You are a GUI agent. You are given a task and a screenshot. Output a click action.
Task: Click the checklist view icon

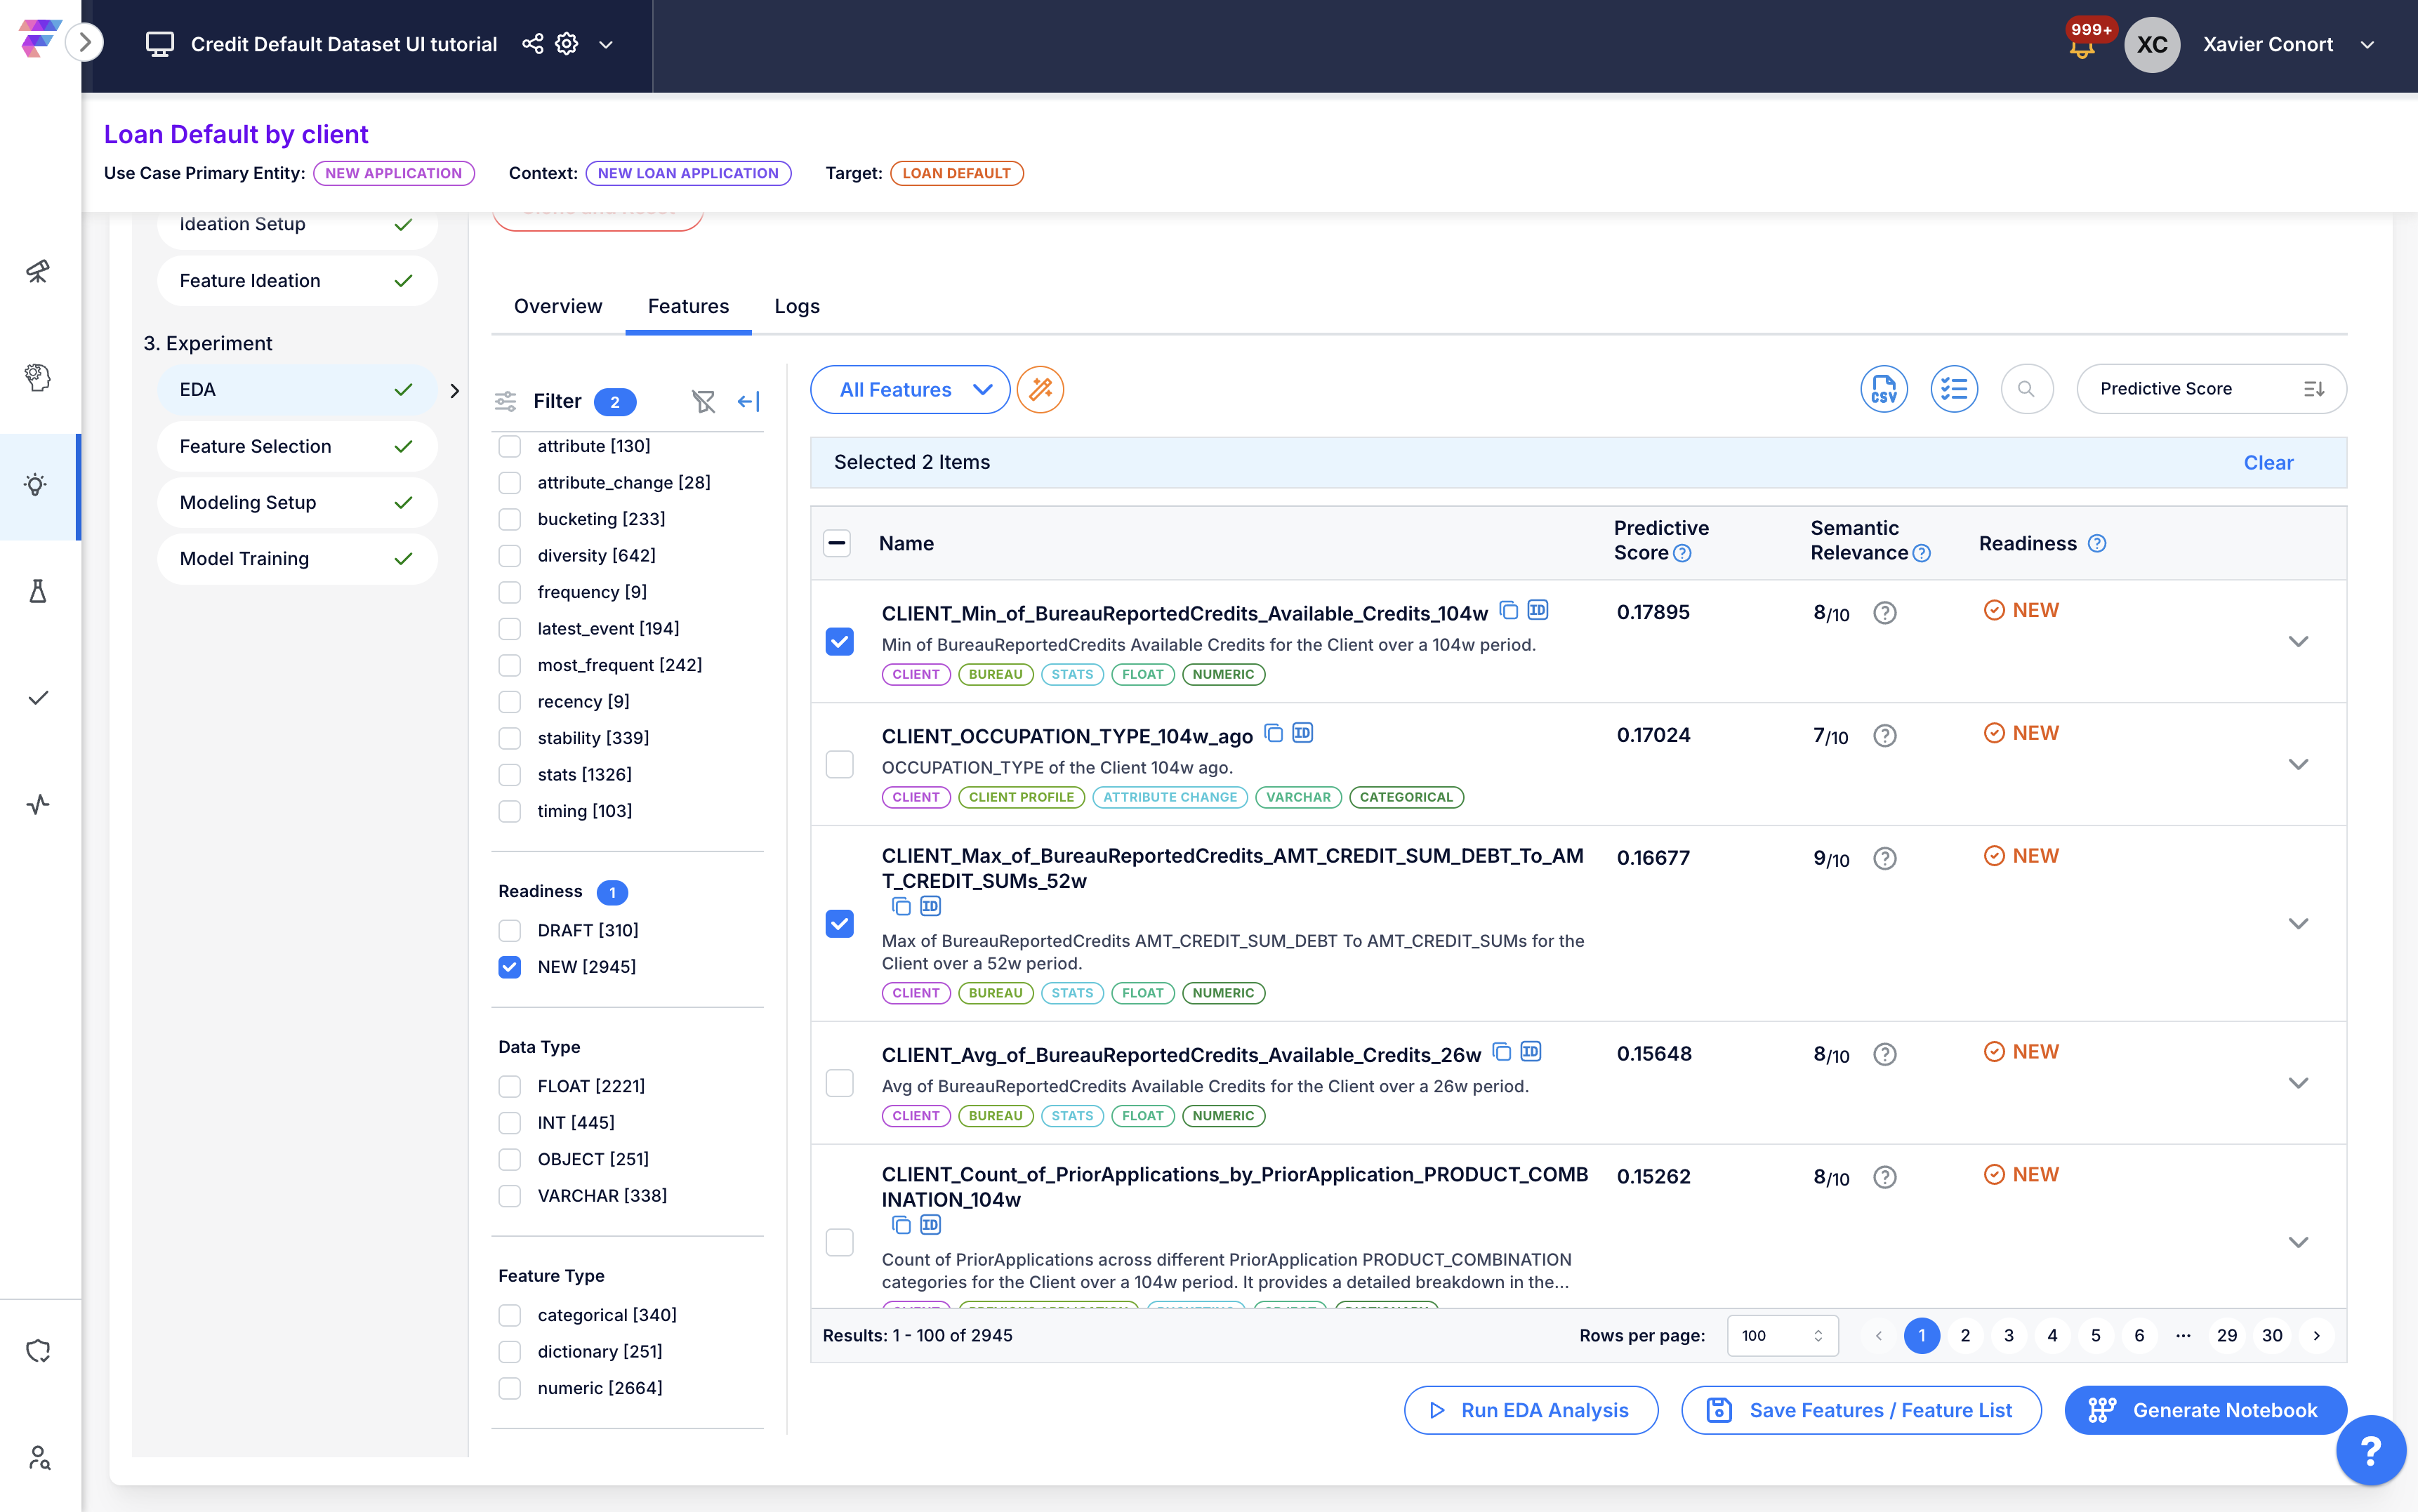coord(1953,389)
